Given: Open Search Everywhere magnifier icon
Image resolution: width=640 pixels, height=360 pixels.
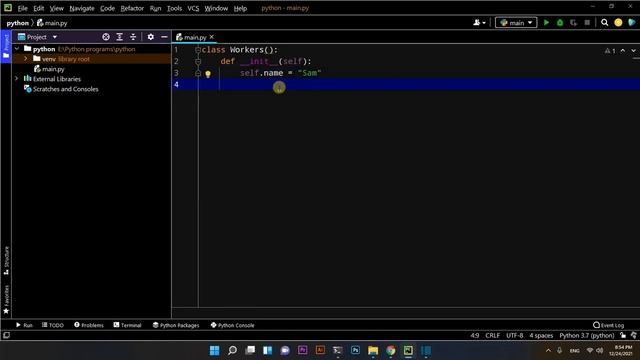Looking at the screenshot, I should click(604, 23).
